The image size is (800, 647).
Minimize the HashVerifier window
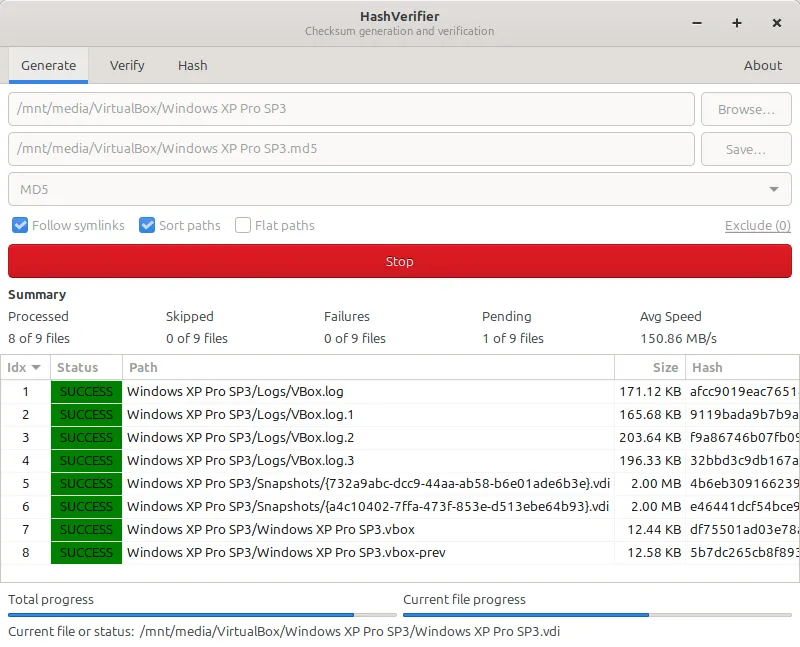pos(697,23)
